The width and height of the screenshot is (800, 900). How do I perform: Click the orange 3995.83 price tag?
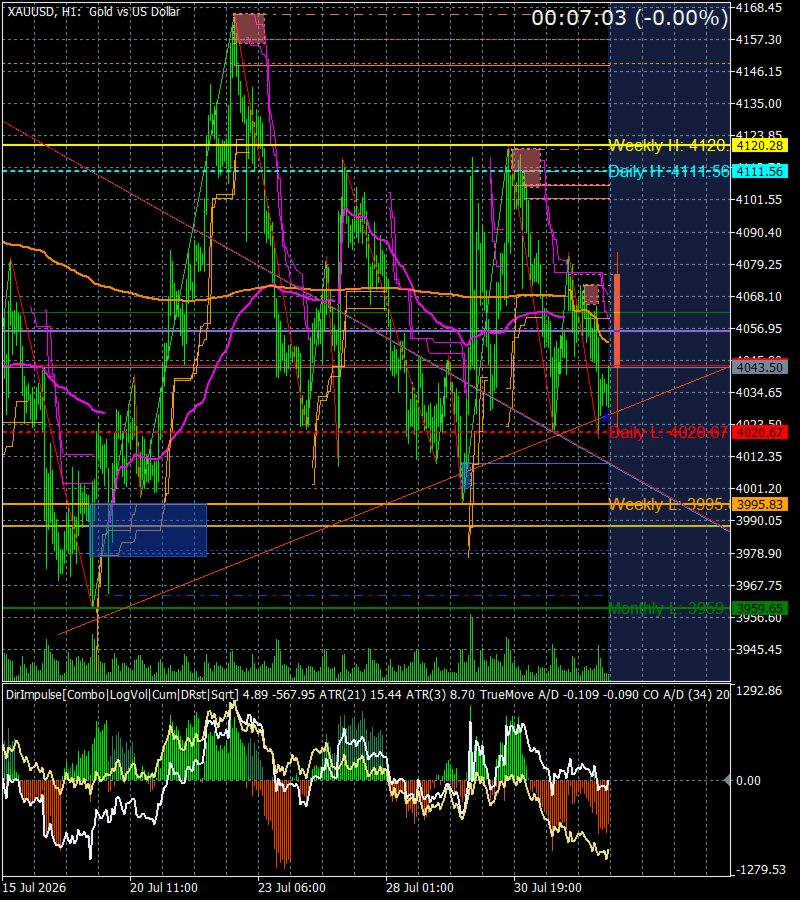point(760,505)
